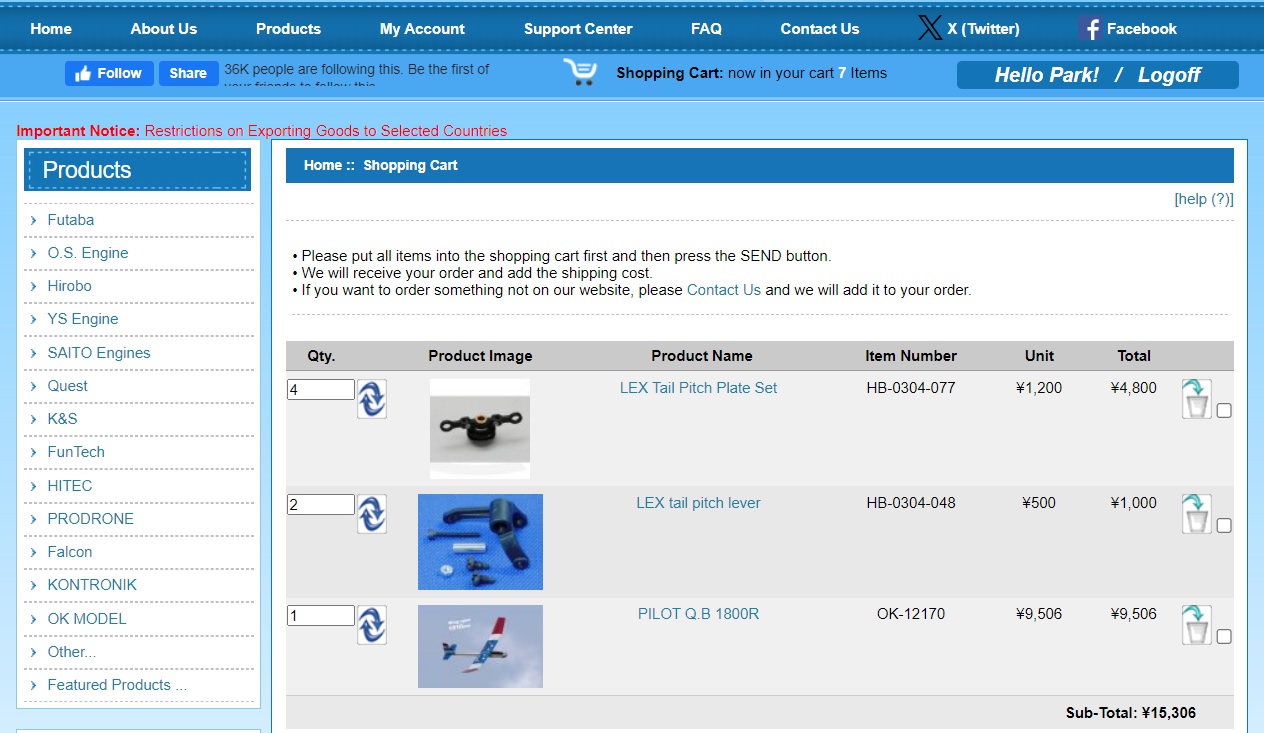Open the Home menu item
The image size is (1264, 733).
51,29
